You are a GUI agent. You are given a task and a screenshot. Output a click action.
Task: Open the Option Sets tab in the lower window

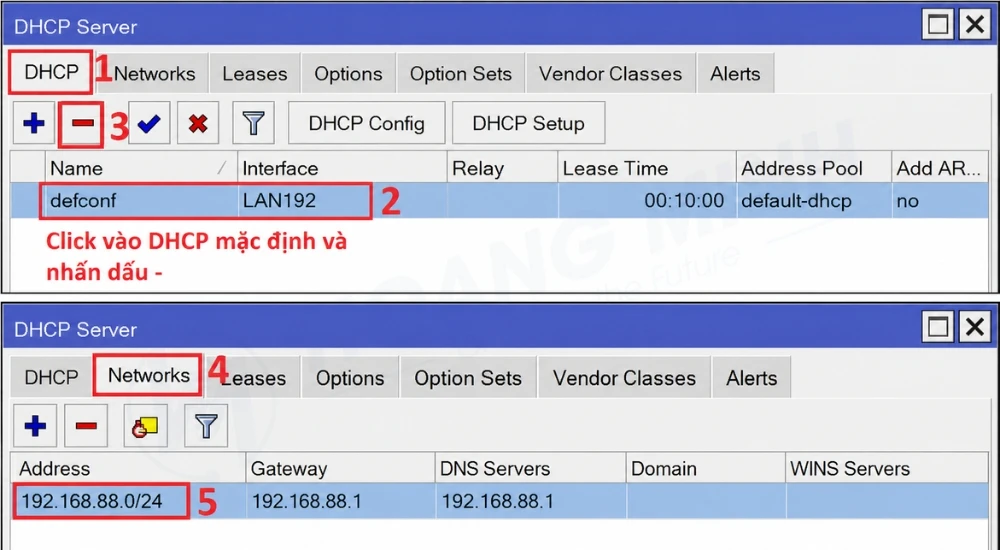click(467, 378)
